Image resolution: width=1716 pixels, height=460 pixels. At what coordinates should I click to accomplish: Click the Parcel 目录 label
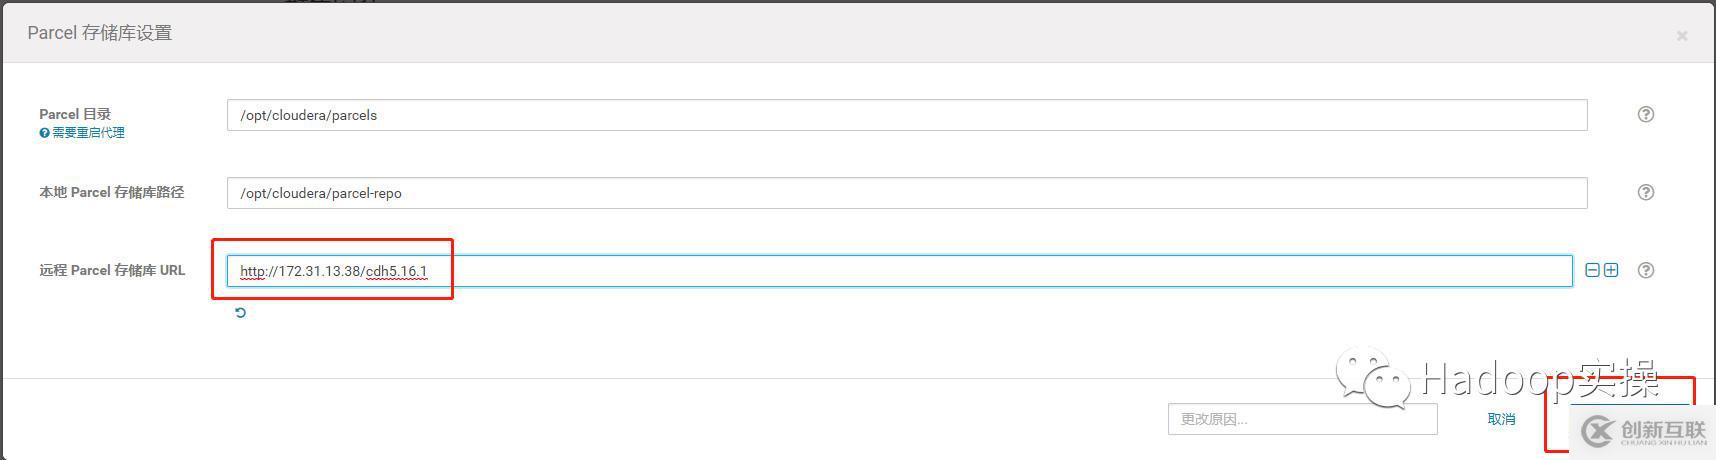[75, 114]
